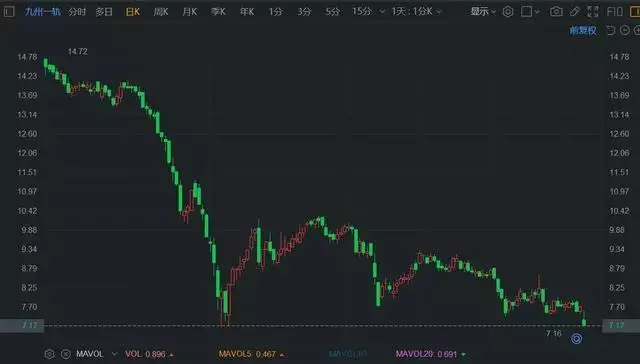Switch to the 15分 fifteen-minute chart
This screenshot has width=640, height=364.
coord(362,11)
